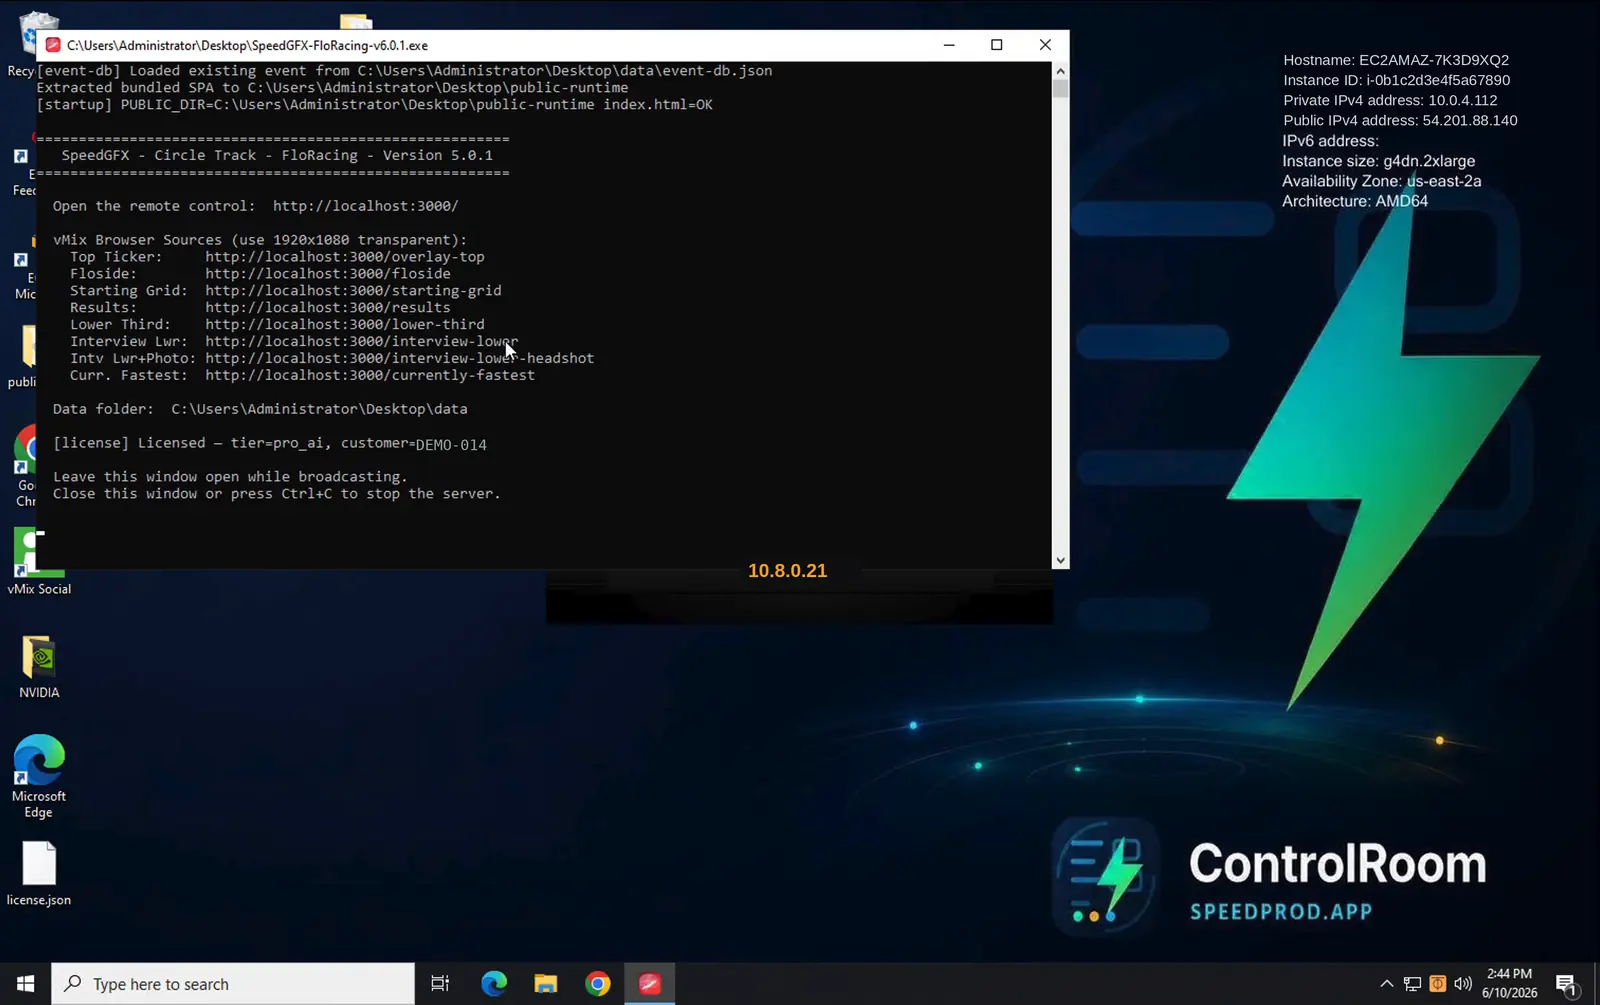Click the orange tray application icon
Image resolution: width=1600 pixels, height=1005 pixels.
click(x=1437, y=984)
